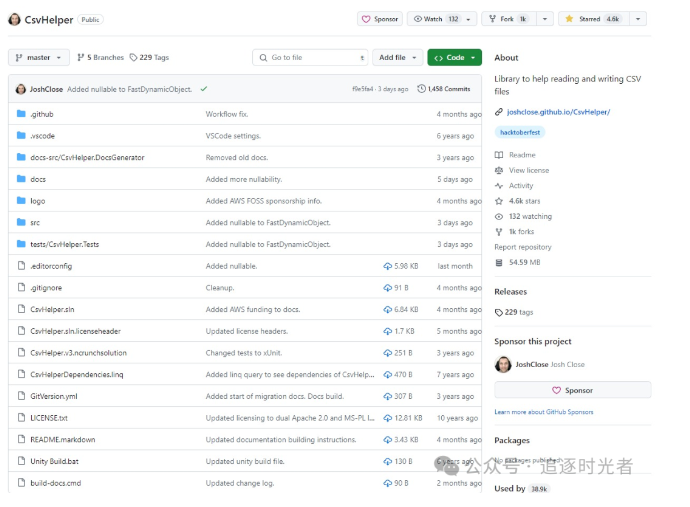This screenshot has width=690, height=507.
Task: Click the JoshClose sponsor profile avatar
Action: 503,364
